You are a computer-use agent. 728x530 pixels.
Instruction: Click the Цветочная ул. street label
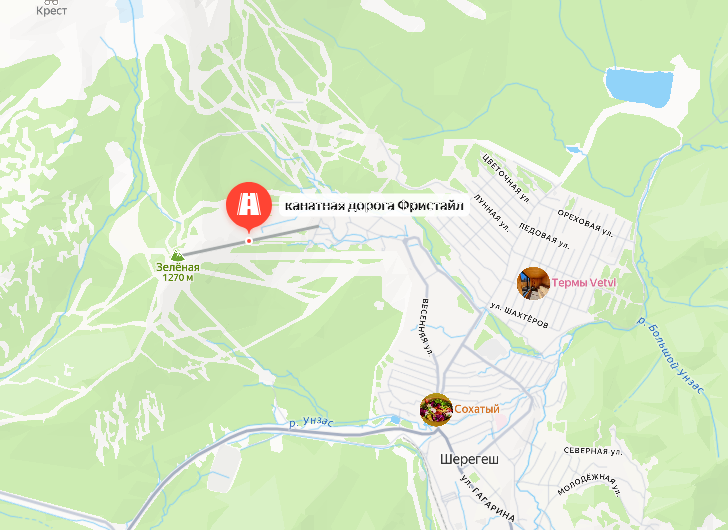[x=505, y=178]
